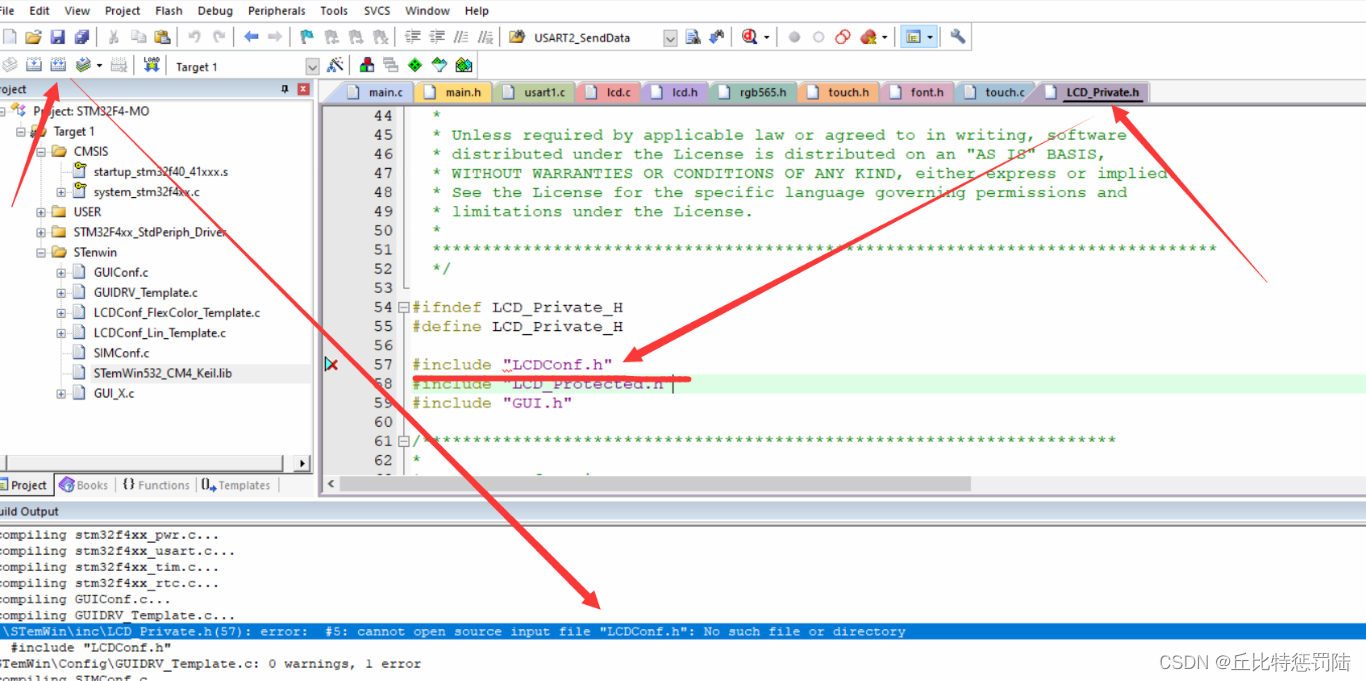This screenshot has width=1366, height=681.
Task: Open a file with the folder icon
Action: [33, 37]
